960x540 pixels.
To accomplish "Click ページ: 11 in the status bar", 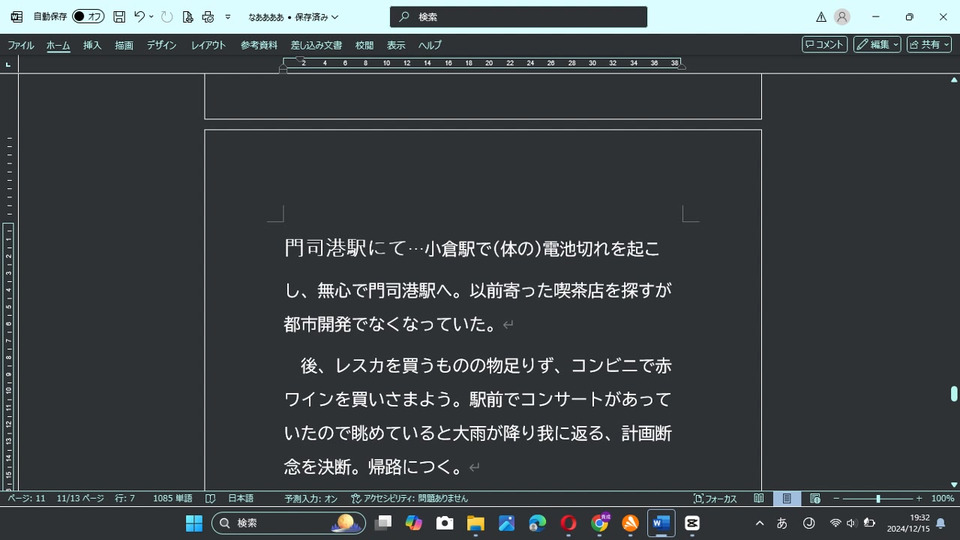I will pos(26,498).
